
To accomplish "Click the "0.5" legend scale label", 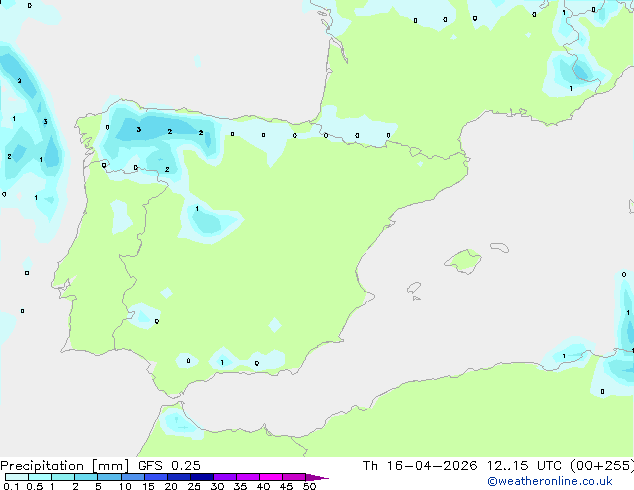I will [x=35, y=486].
